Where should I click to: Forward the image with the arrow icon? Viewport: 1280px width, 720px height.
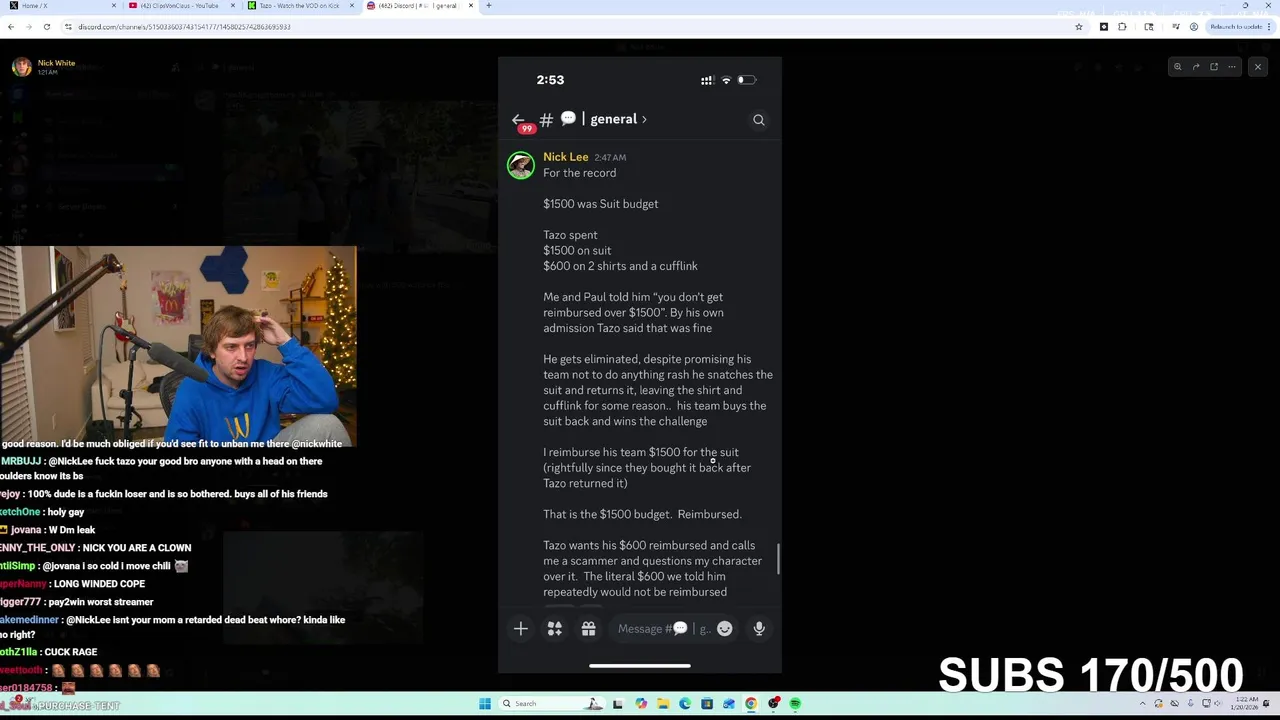click(1196, 67)
